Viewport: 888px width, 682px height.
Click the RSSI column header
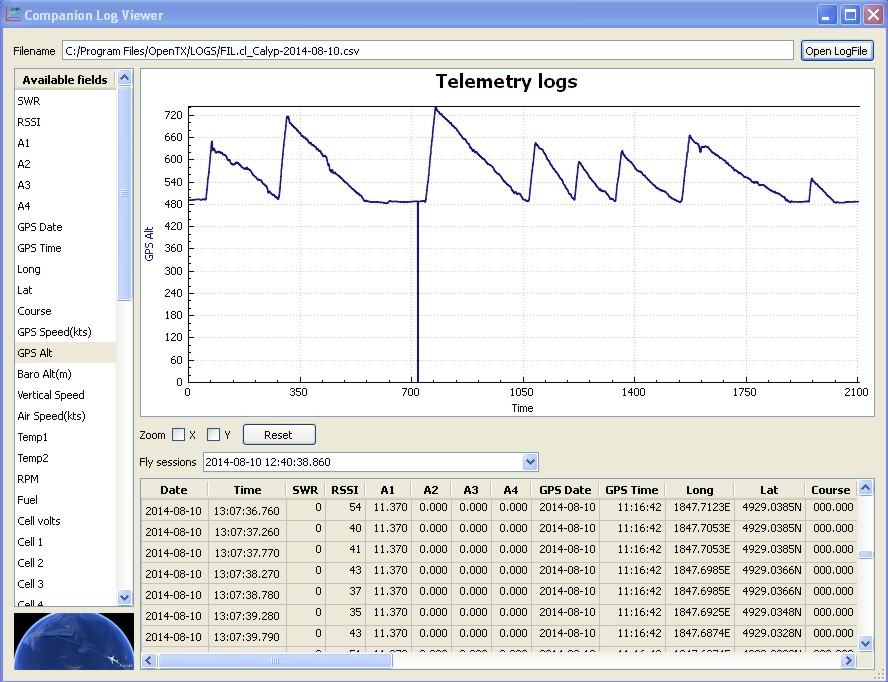[x=345, y=490]
